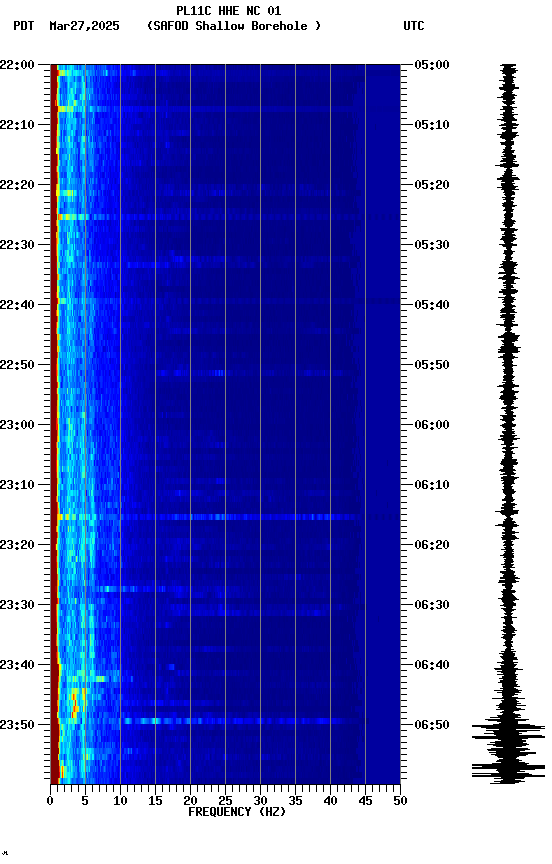Click the SAFOD Shallow Borehole label
This screenshot has width=552, height=864.
point(234,26)
